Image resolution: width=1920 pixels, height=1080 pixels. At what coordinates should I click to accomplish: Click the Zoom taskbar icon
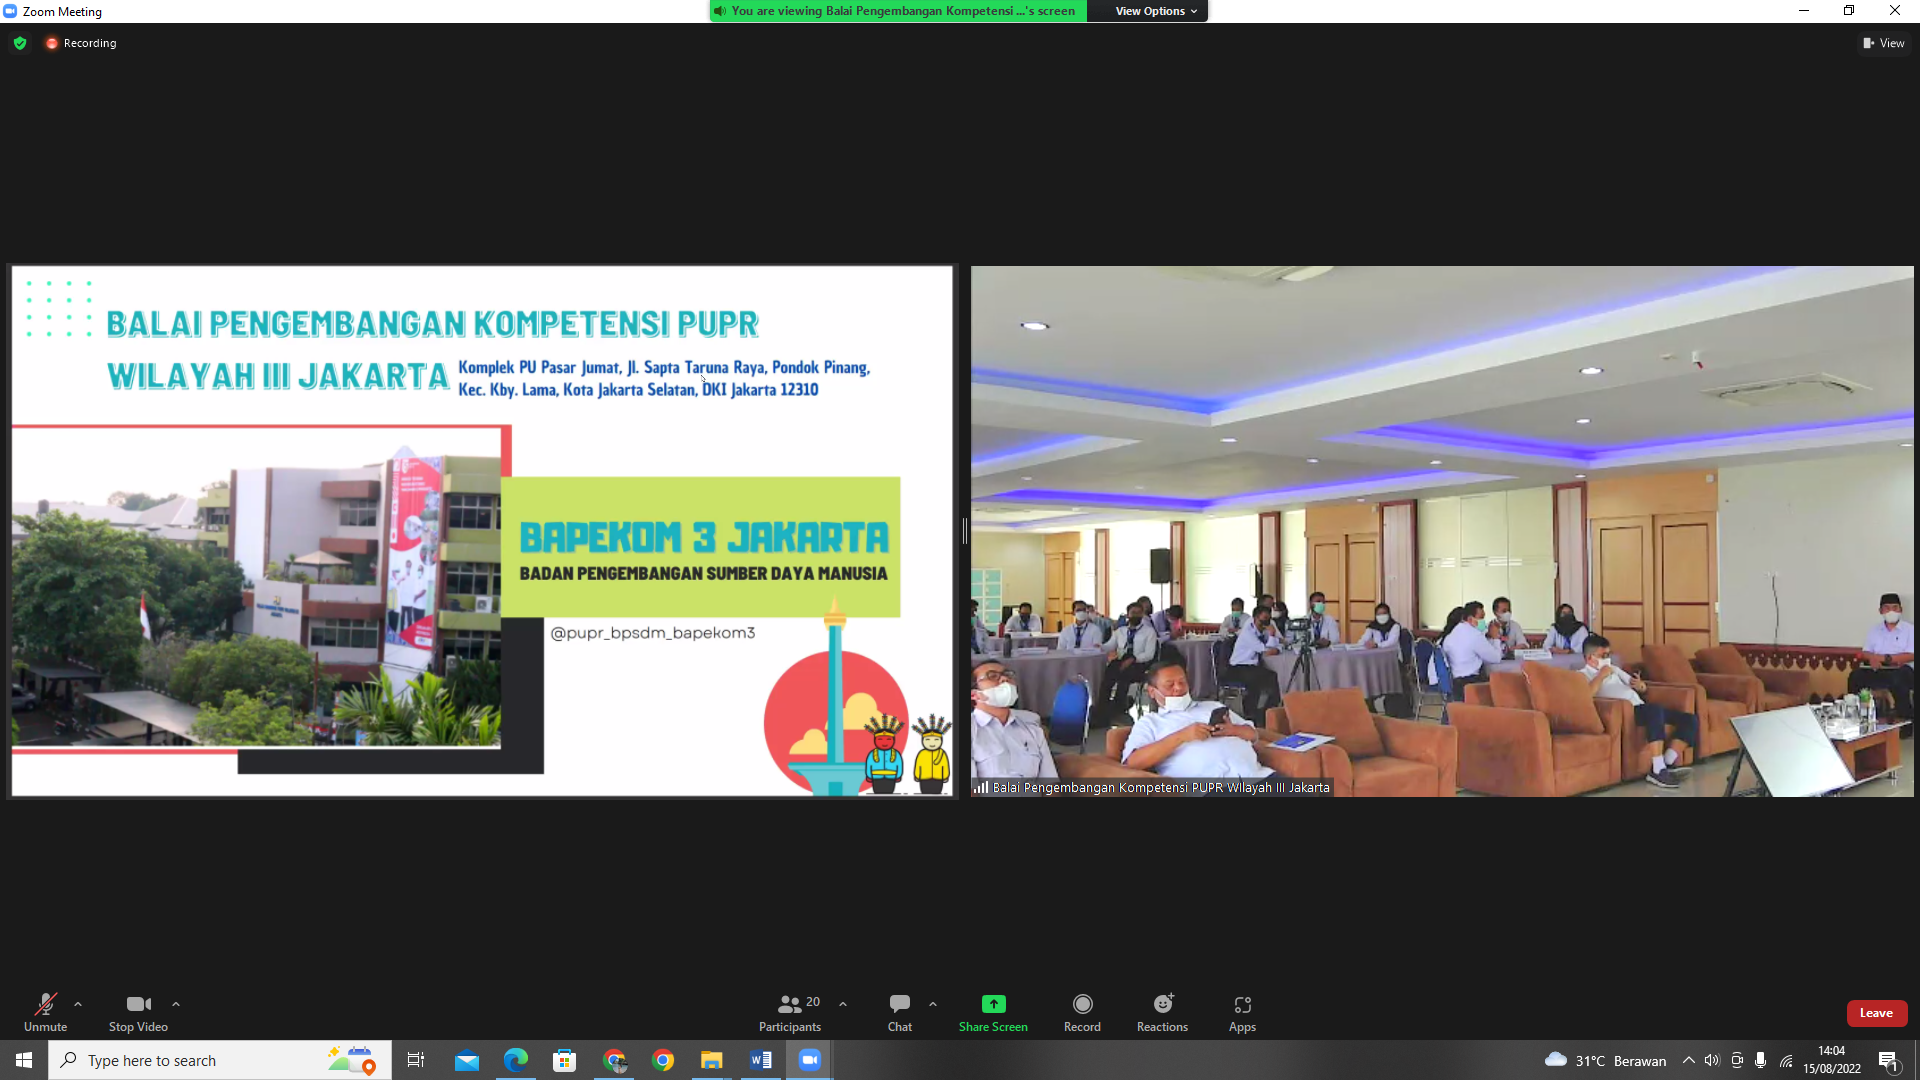coord(810,1060)
